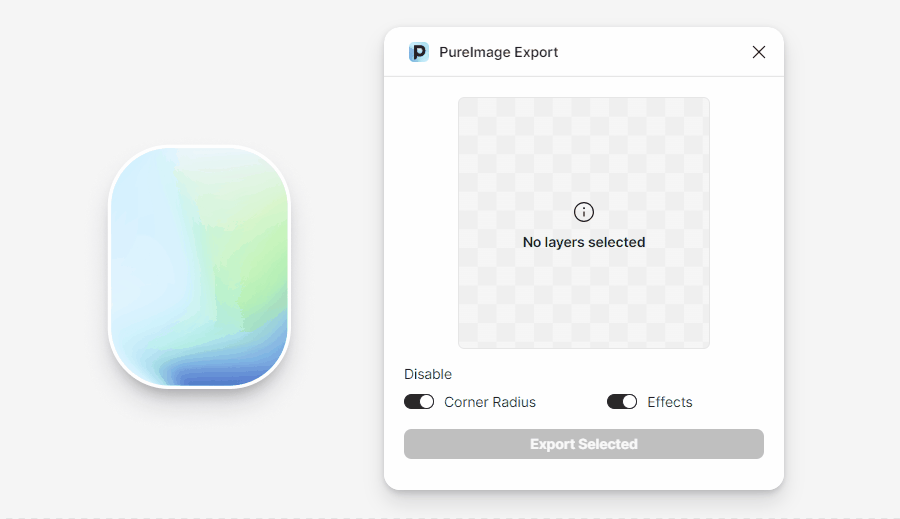900x519 pixels.
Task: Select the gradient rounded rectangle on the canvas
Action: [x=199, y=267]
